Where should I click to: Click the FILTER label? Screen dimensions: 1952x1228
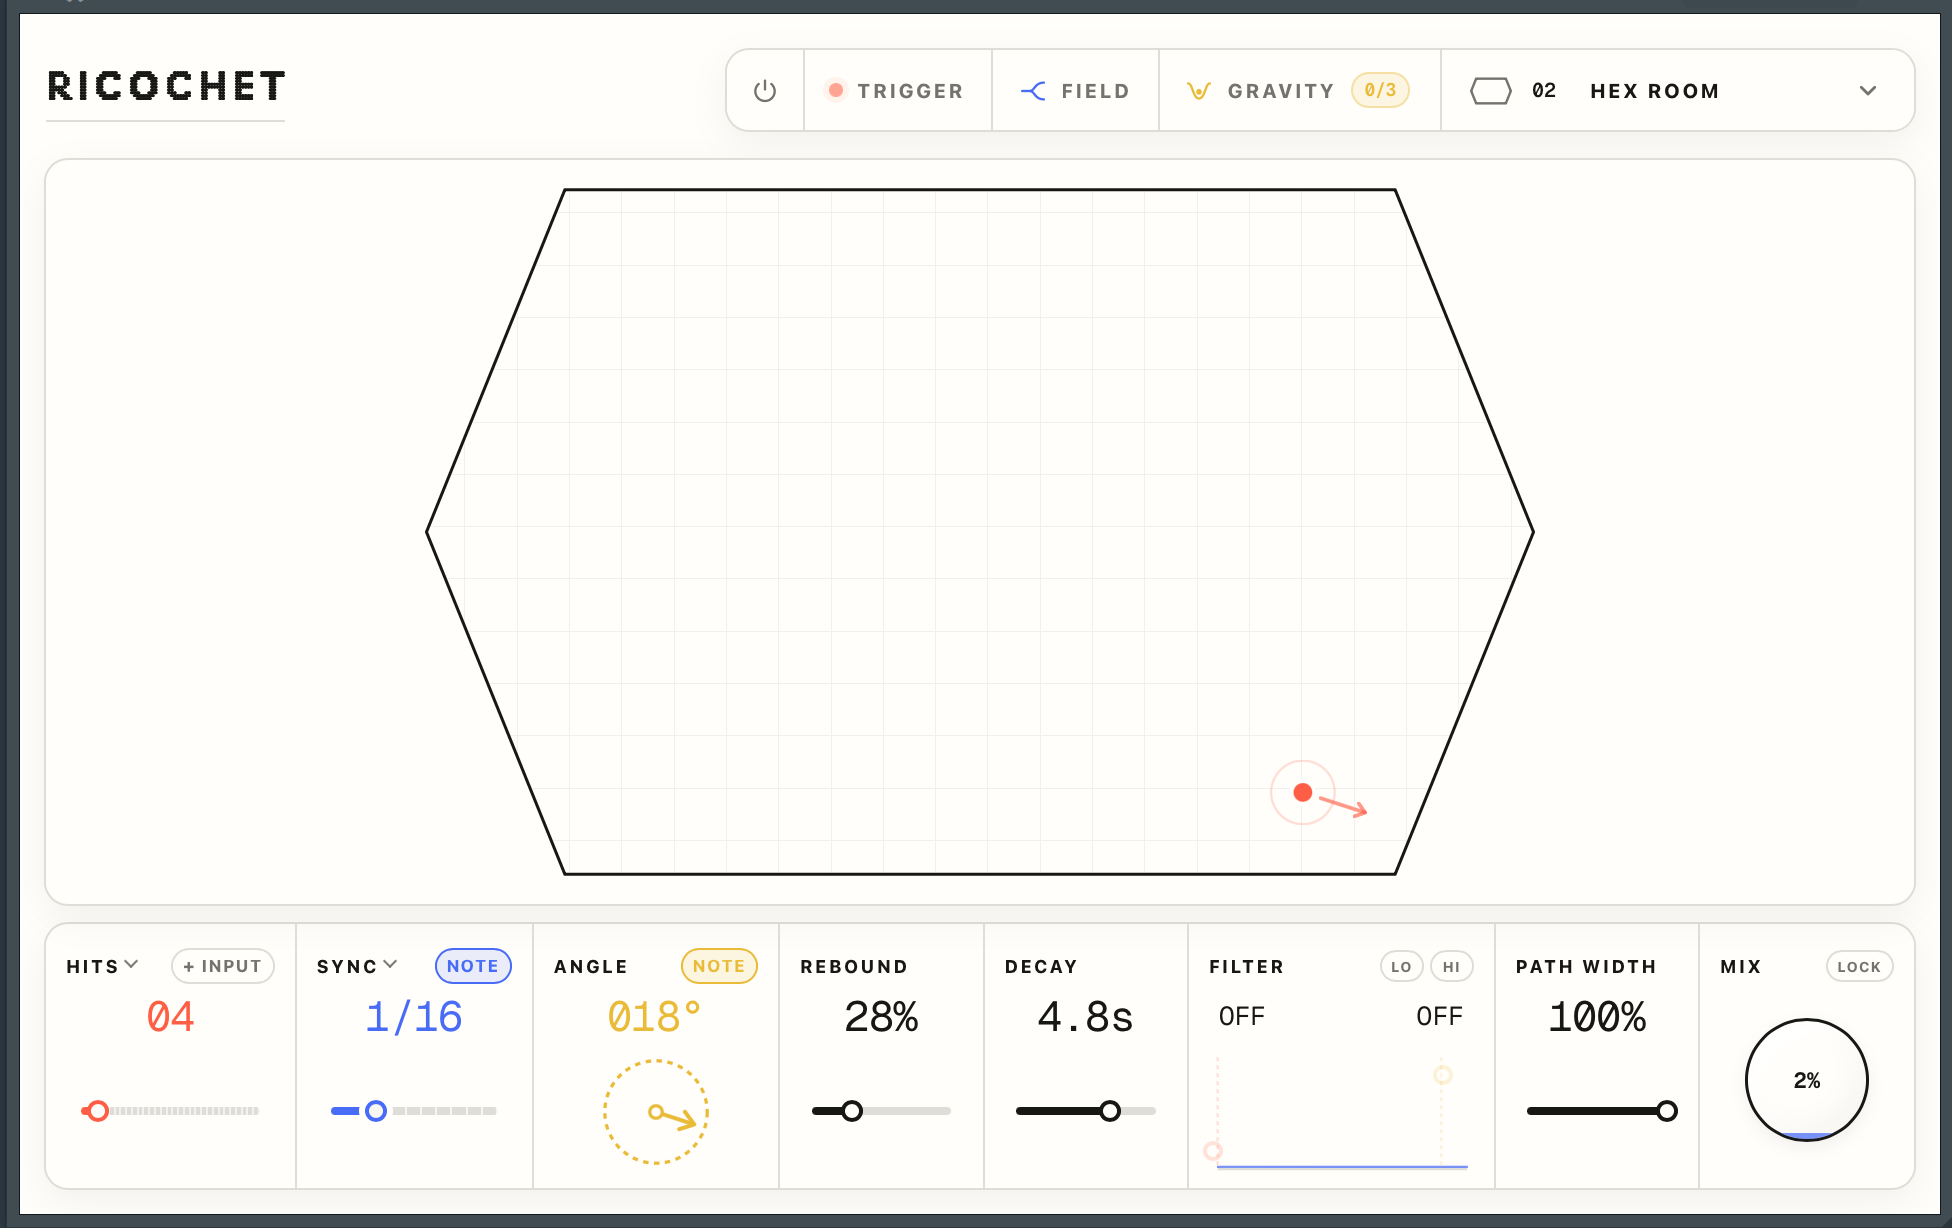click(x=1246, y=967)
